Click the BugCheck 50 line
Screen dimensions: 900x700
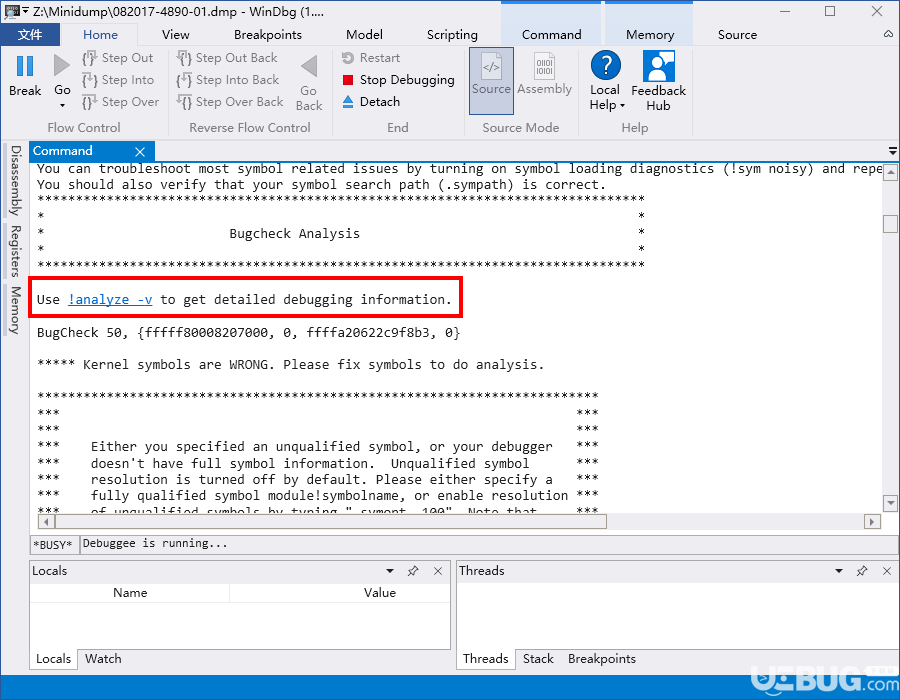pyautogui.click(x=249, y=333)
